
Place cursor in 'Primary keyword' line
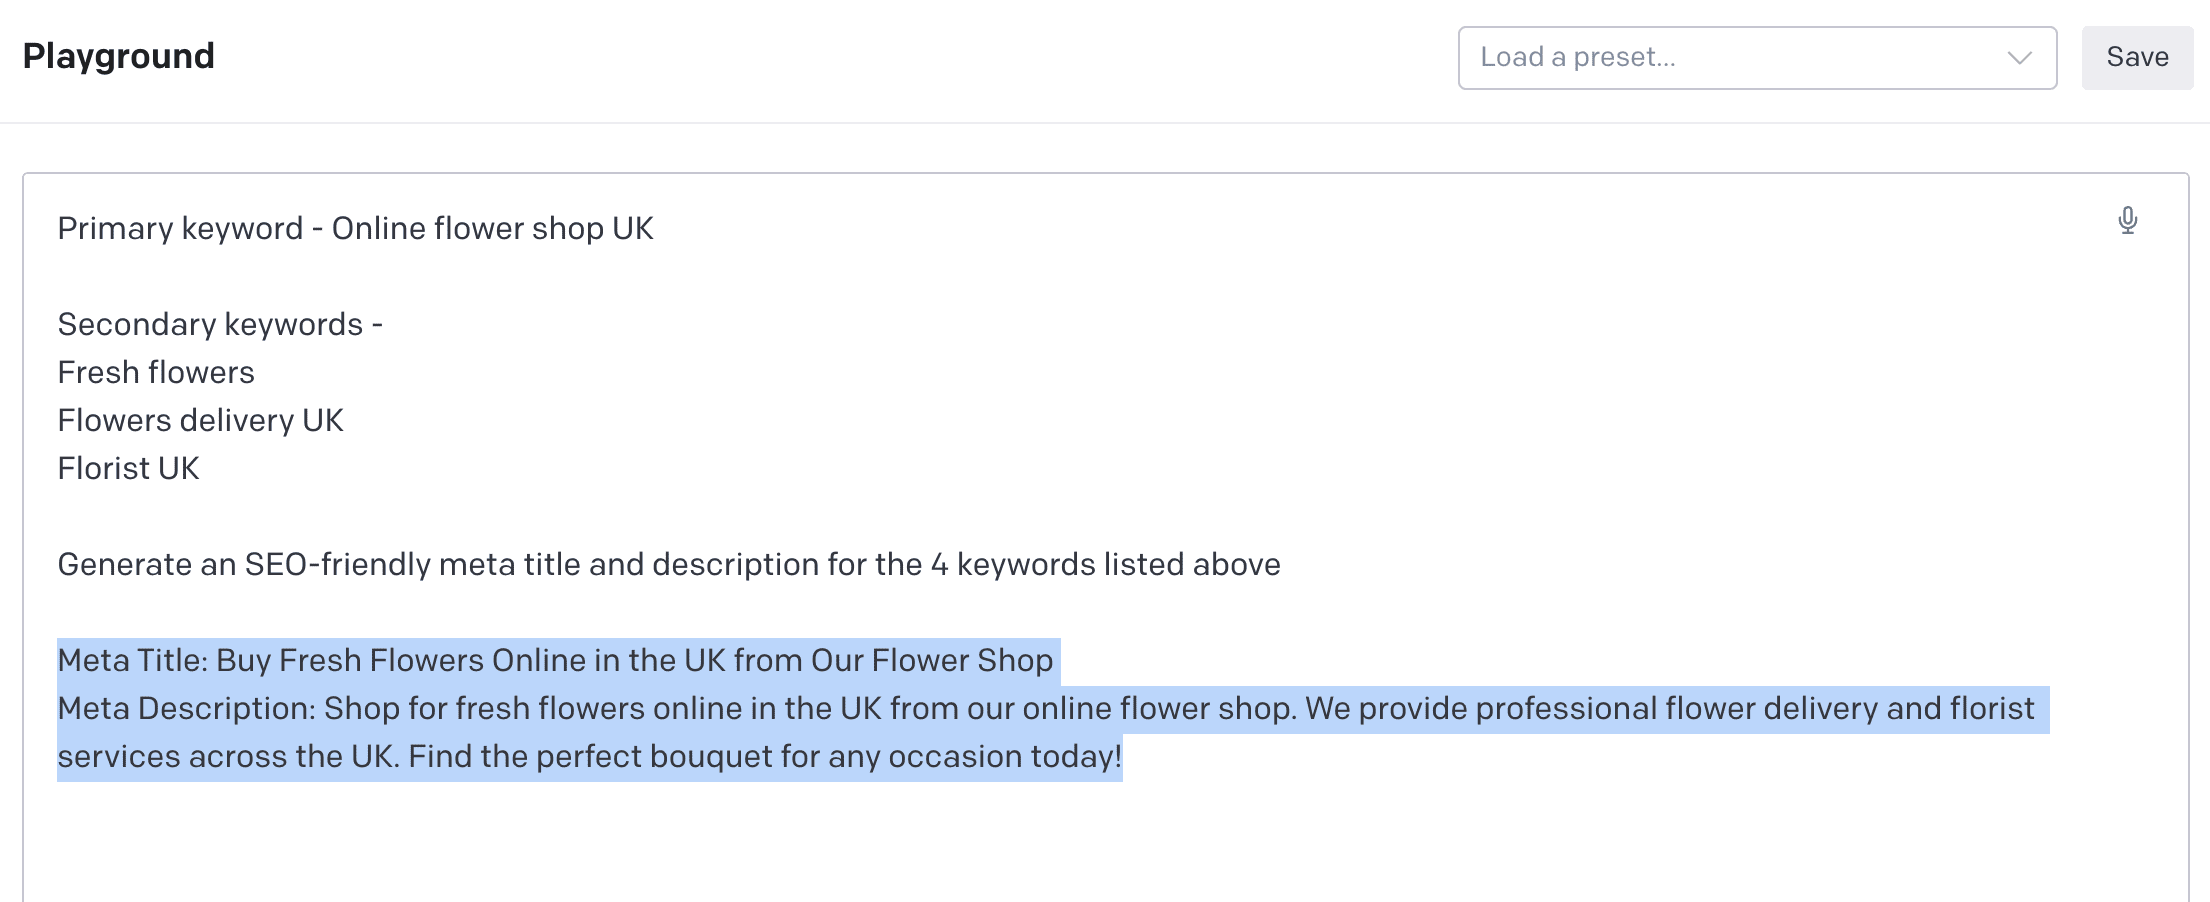coord(180,229)
